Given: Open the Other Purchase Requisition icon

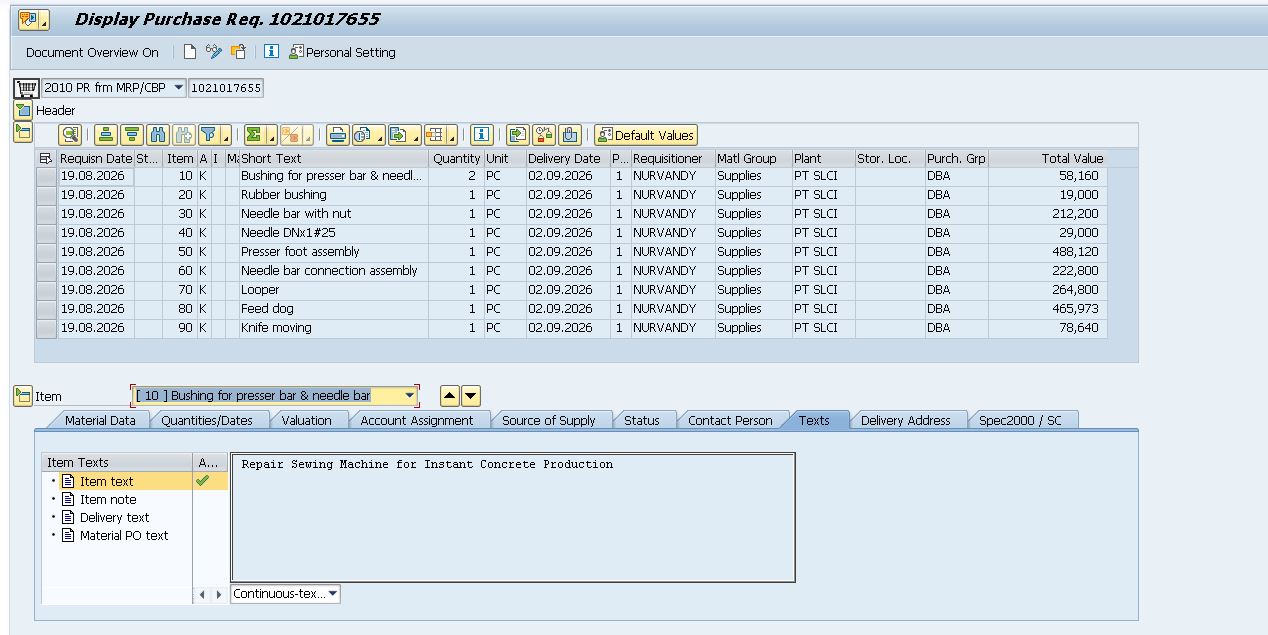Looking at the screenshot, I should (x=238, y=52).
